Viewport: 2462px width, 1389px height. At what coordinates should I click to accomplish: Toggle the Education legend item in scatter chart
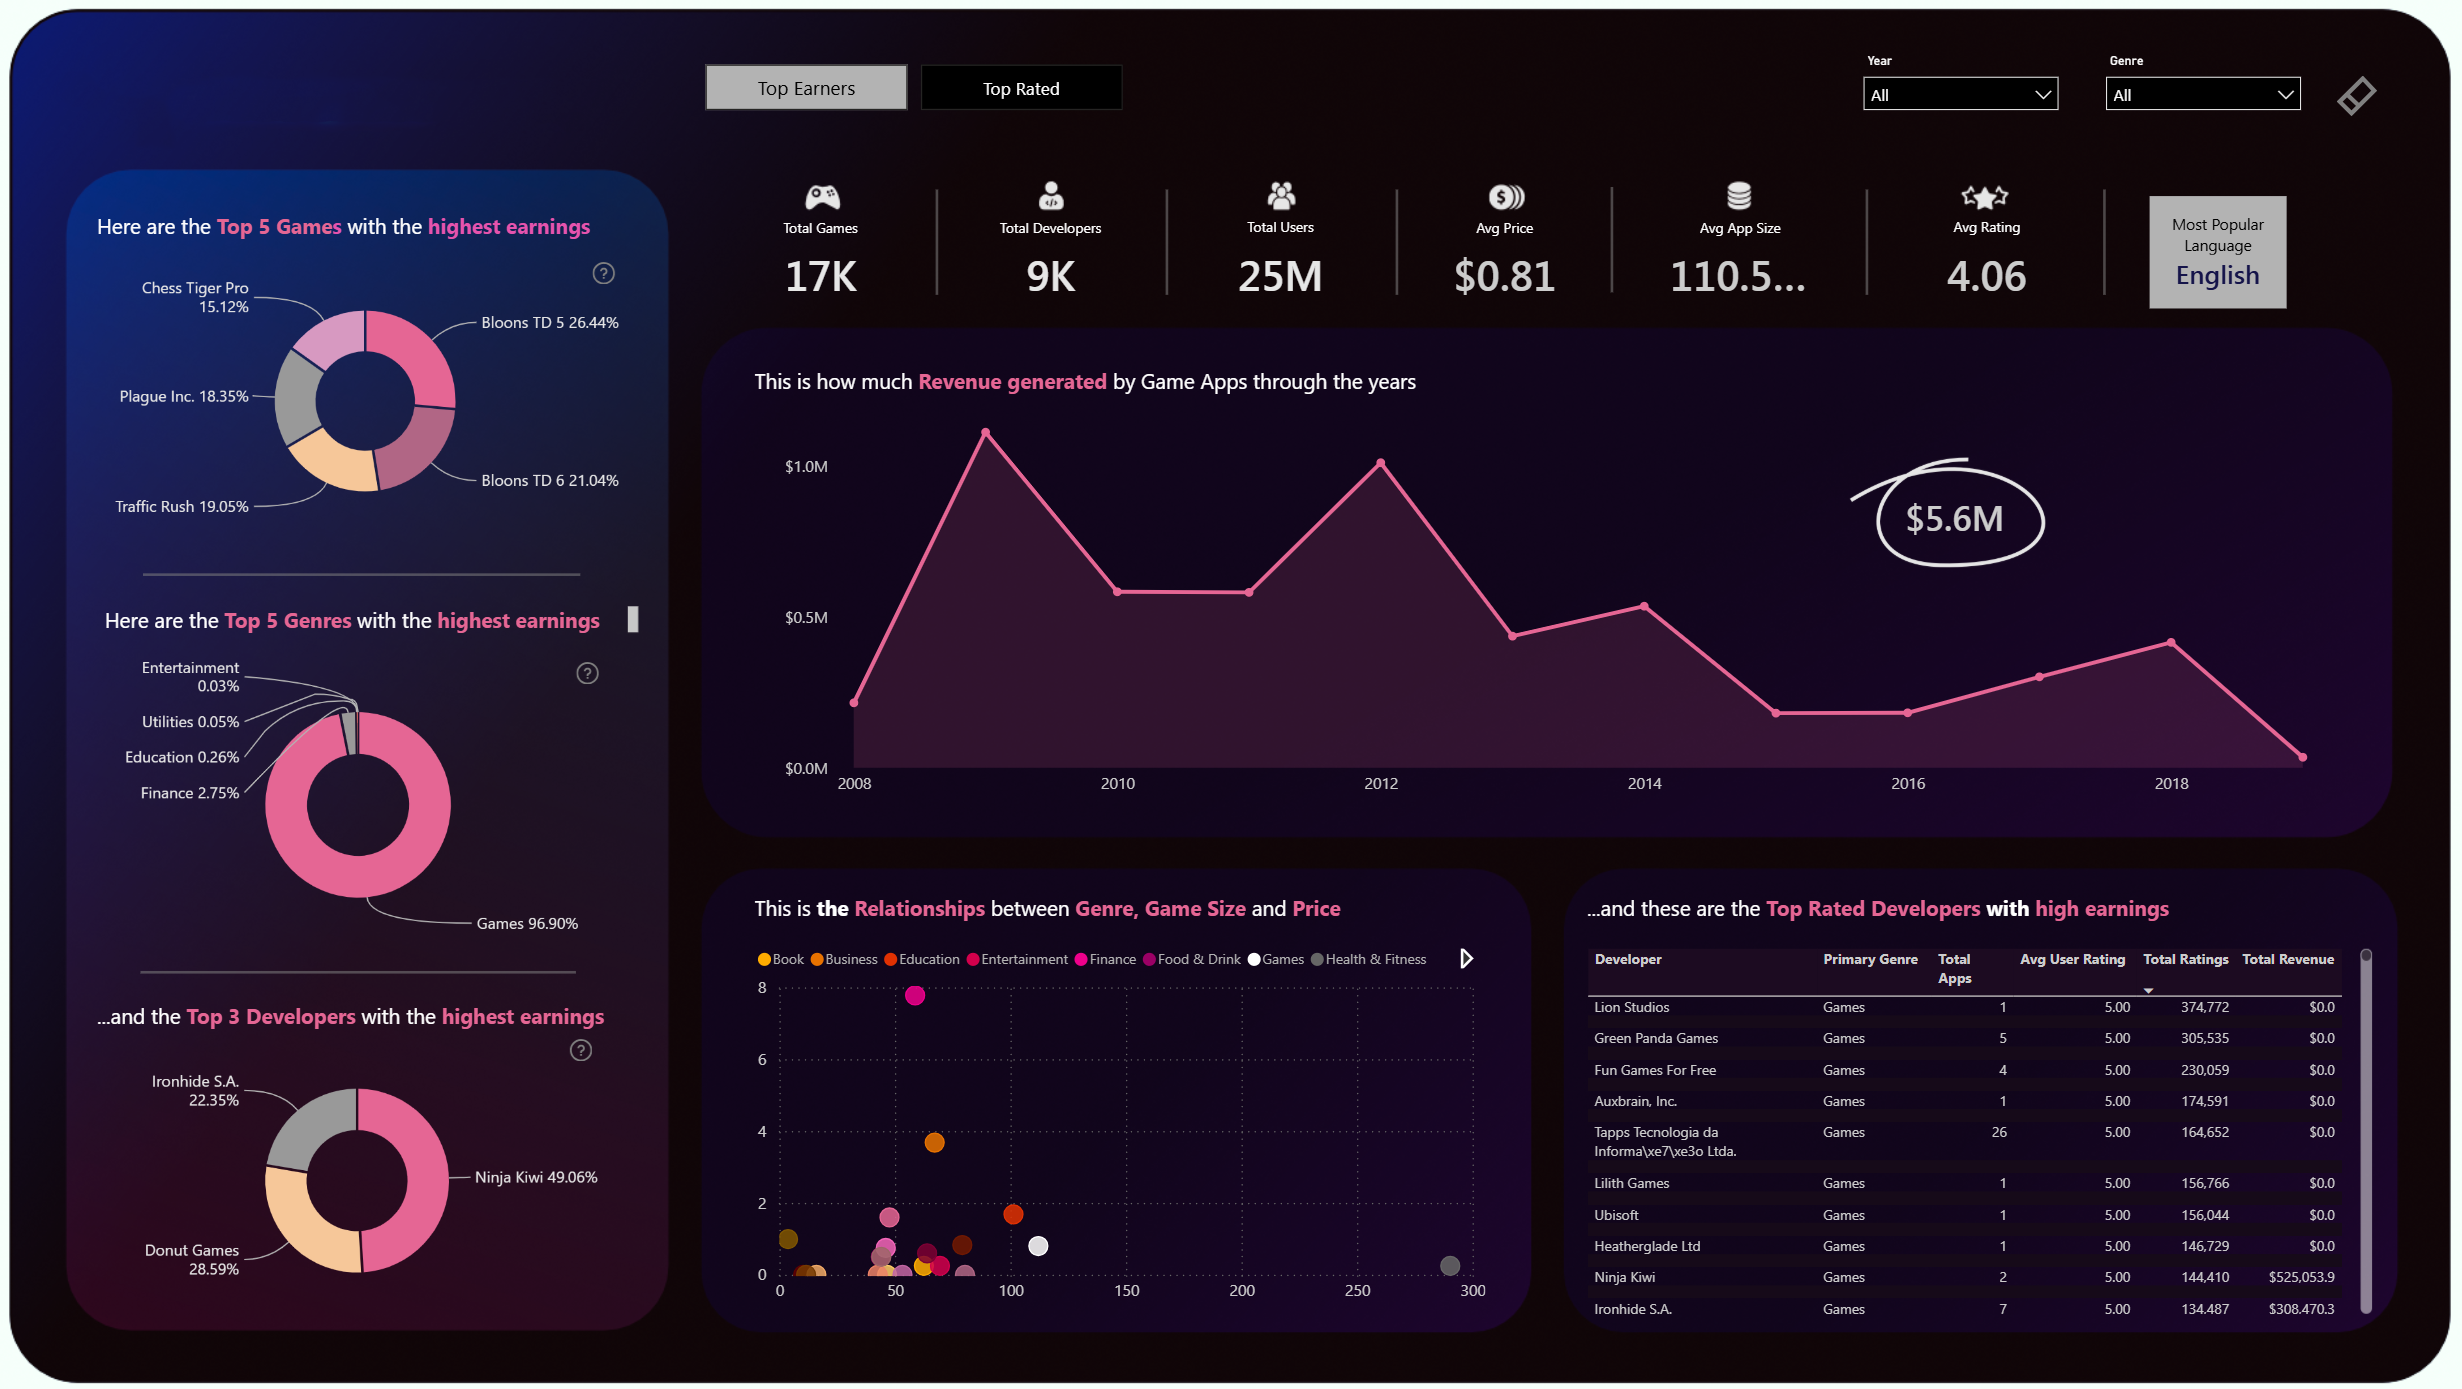[x=922, y=959]
